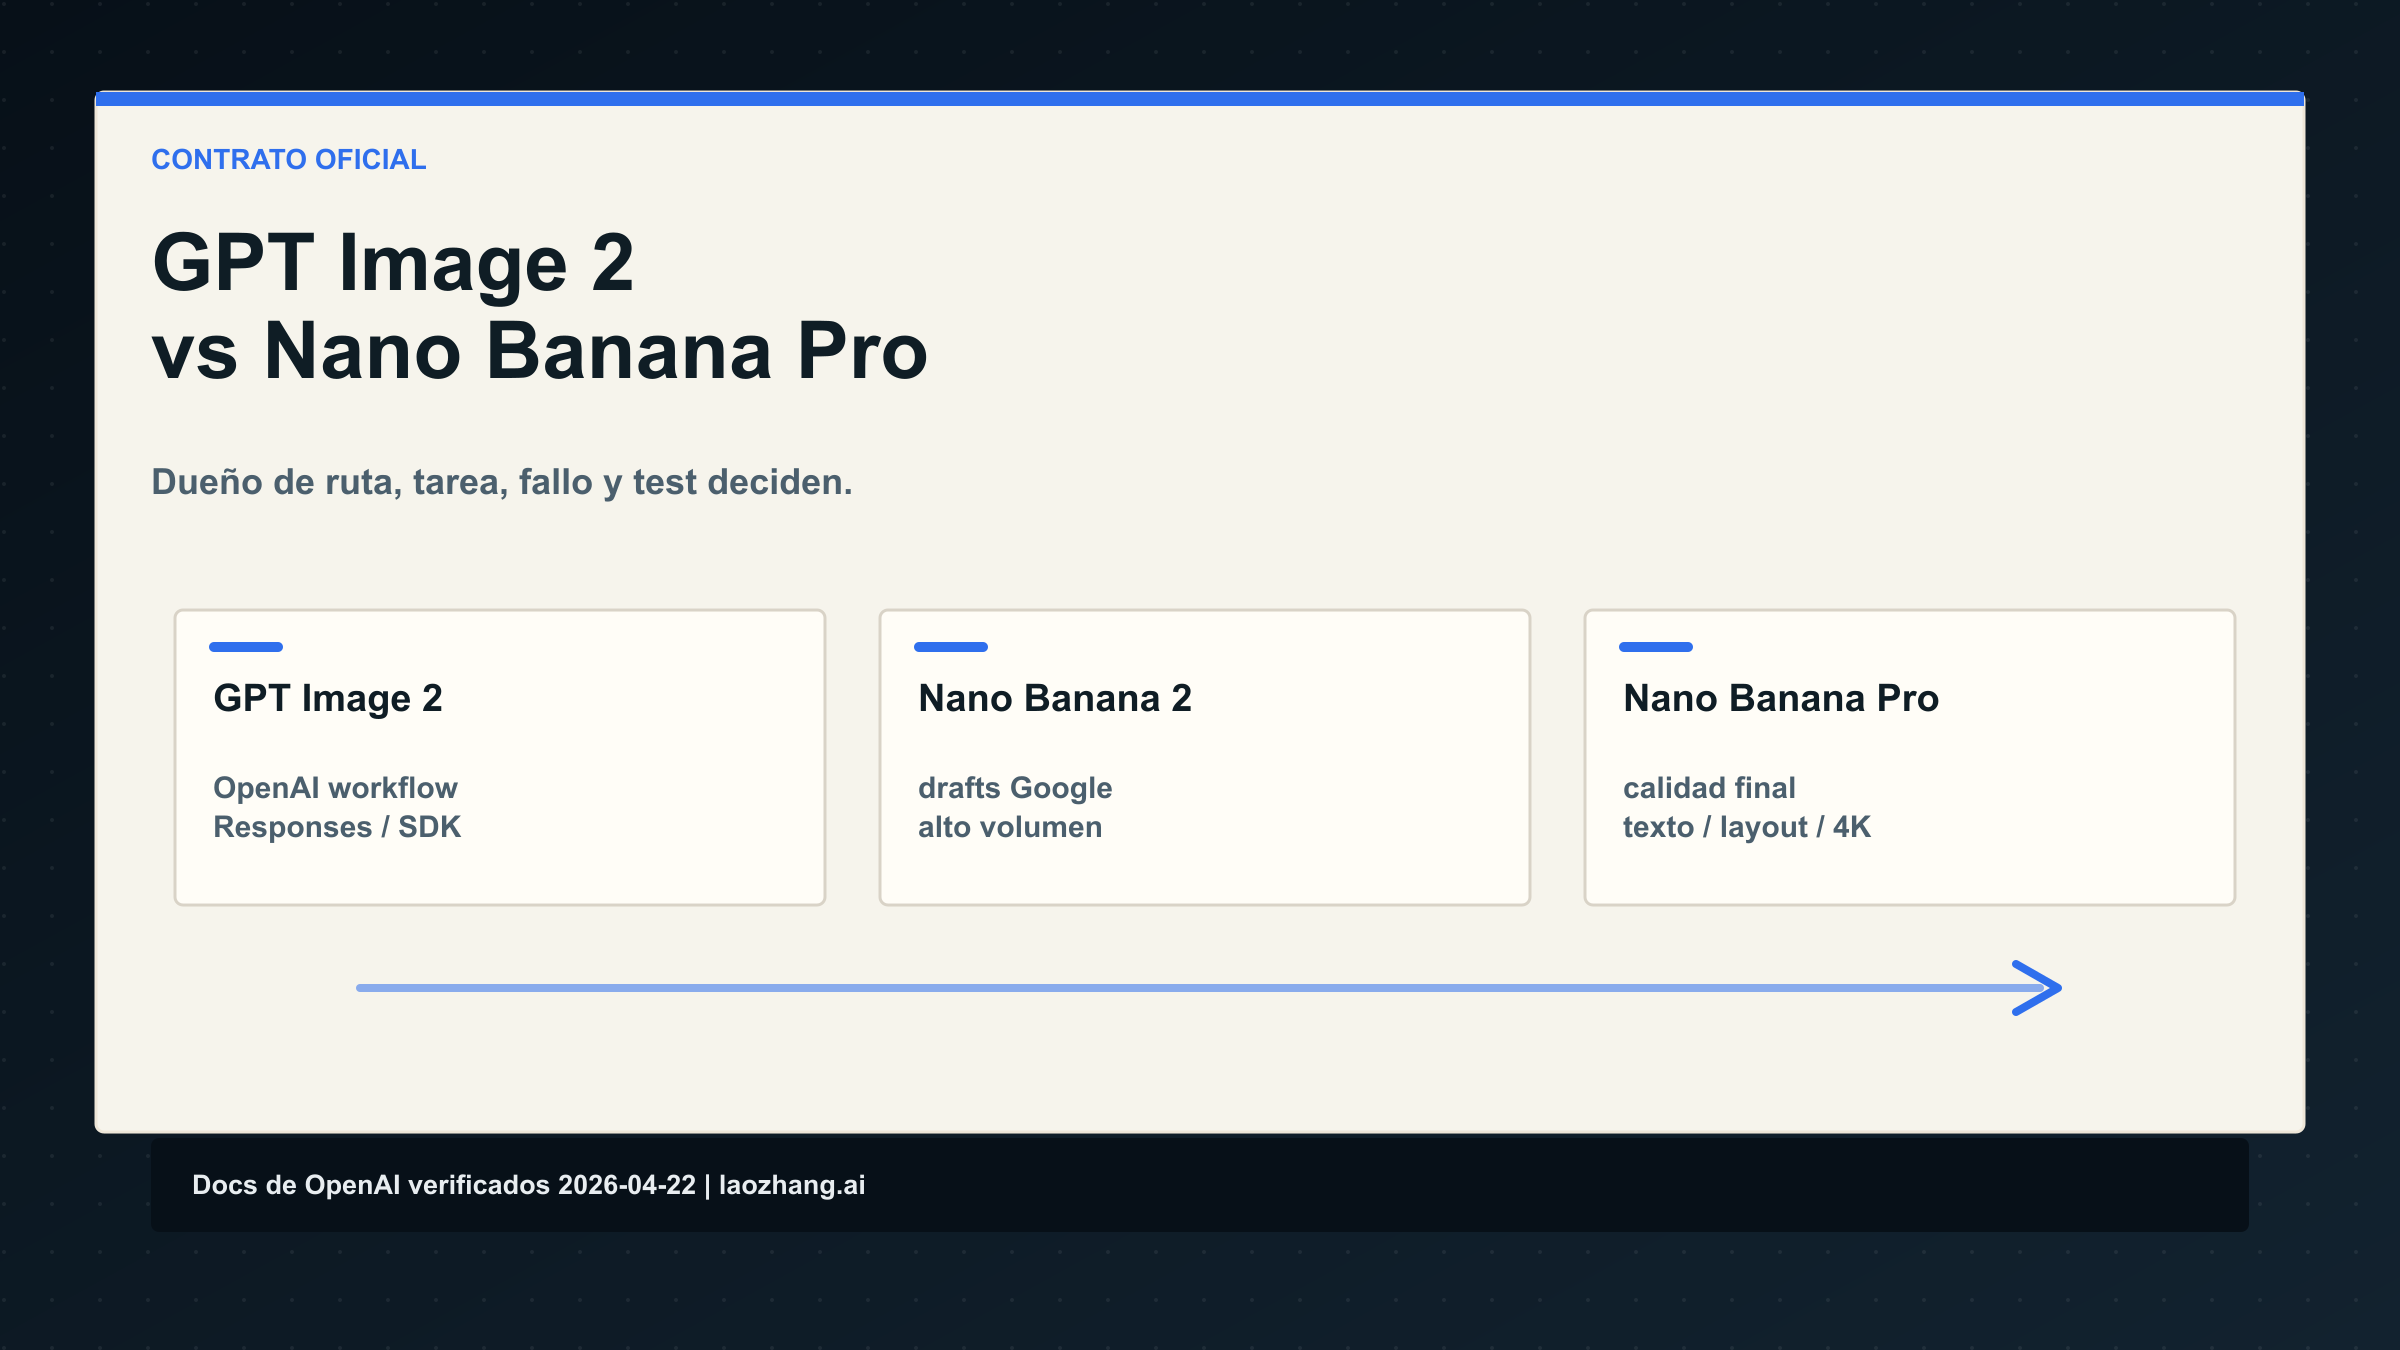Screen dimensions: 2400x1350
Task: Click the blue top border strip of the slide
Action: (x=1200, y=97)
